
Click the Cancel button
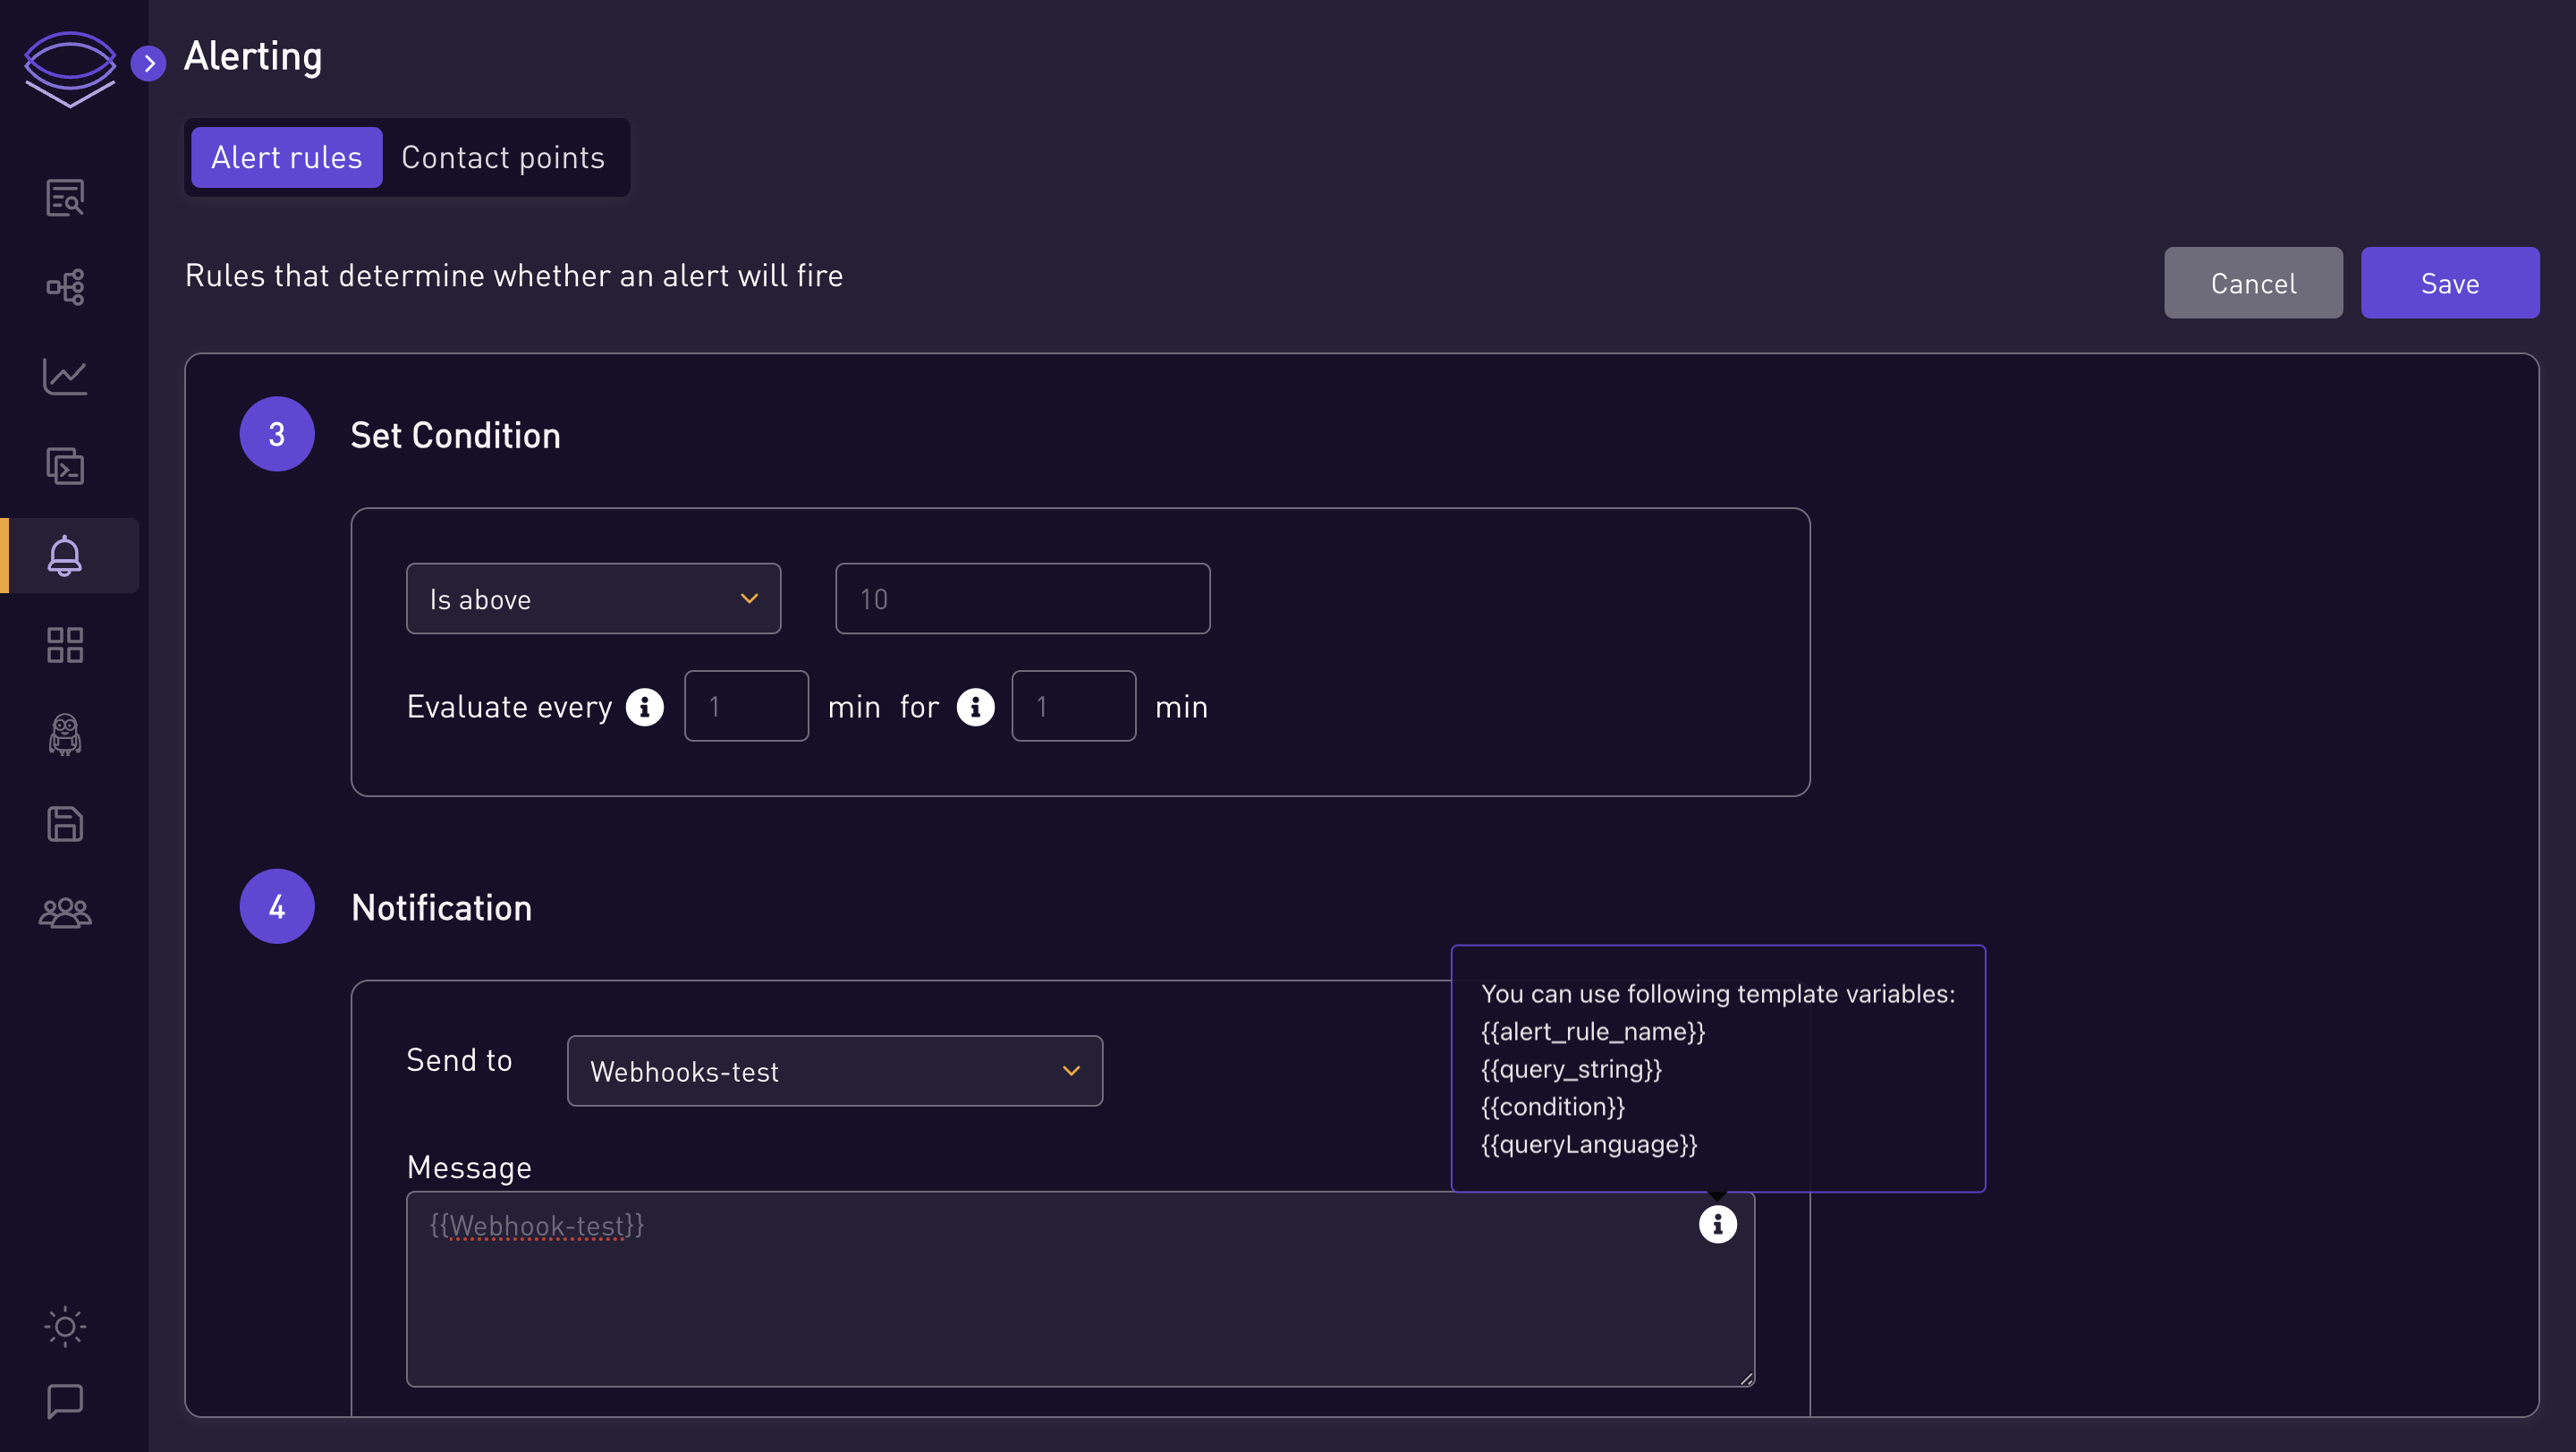tap(2253, 283)
